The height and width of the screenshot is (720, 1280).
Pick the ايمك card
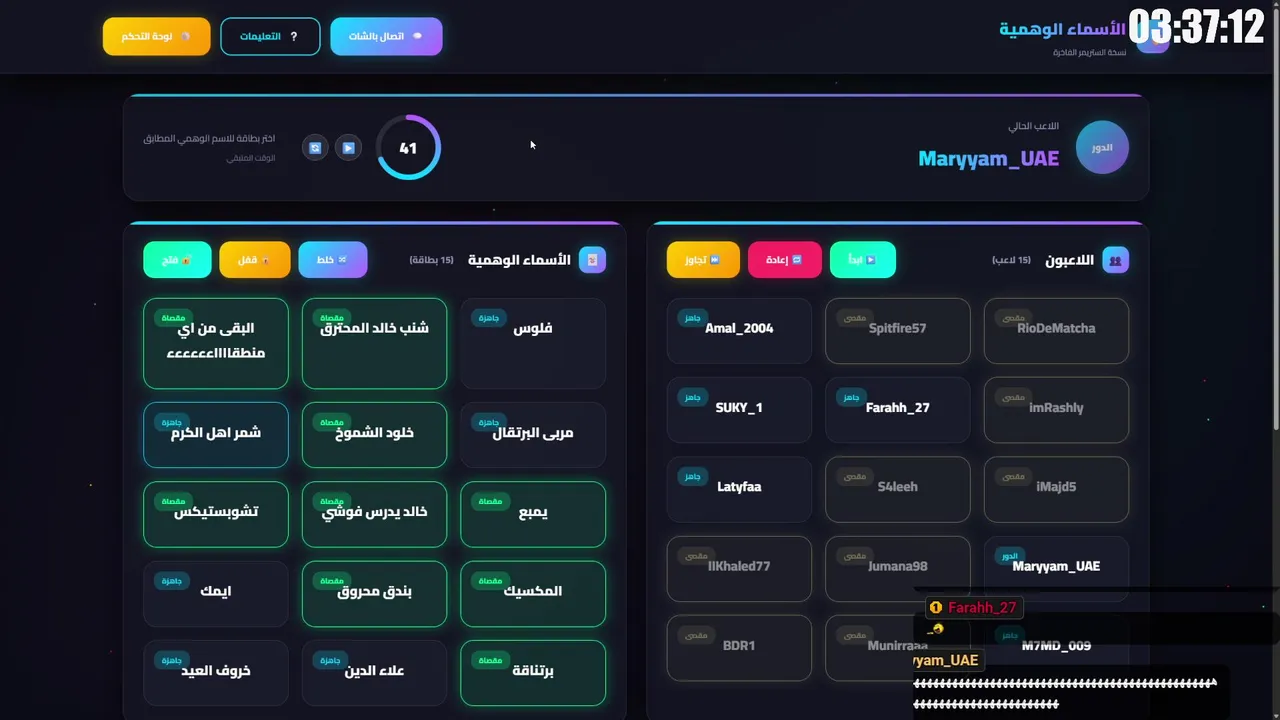tap(216, 593)
